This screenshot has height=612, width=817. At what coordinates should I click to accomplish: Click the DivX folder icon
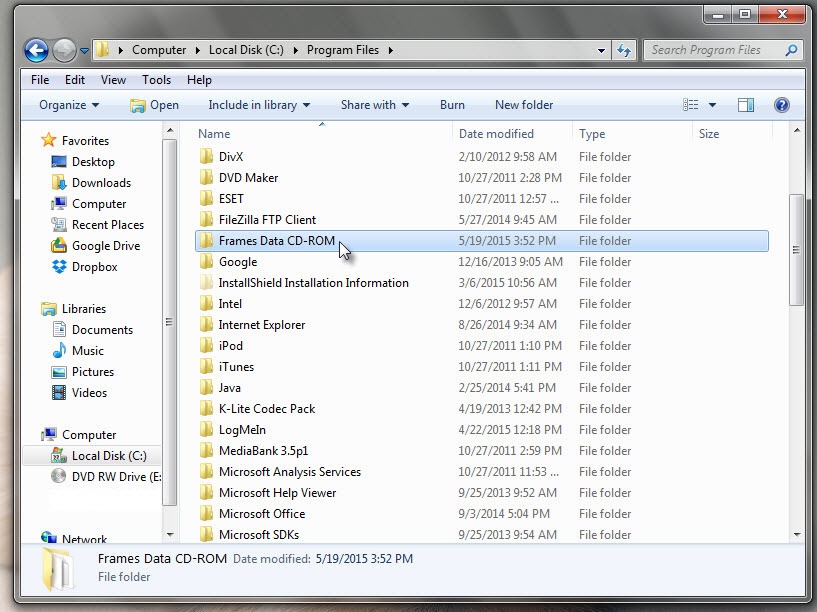point(206,156)
